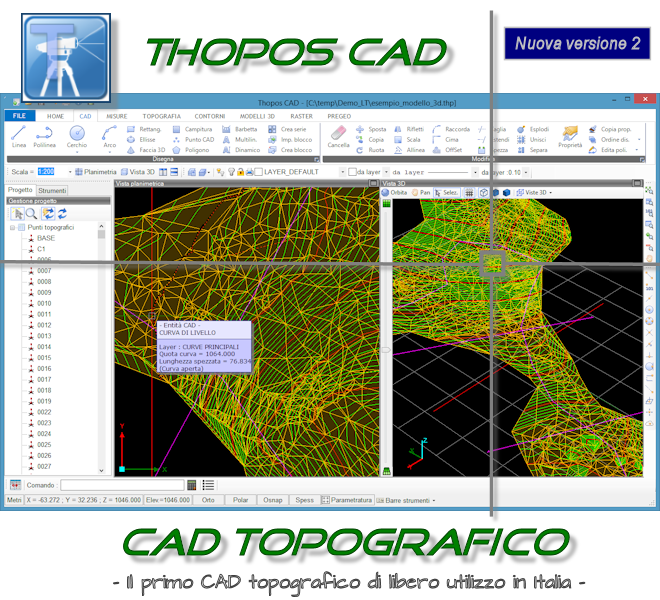Open the FILE menu

pos(19,116)
